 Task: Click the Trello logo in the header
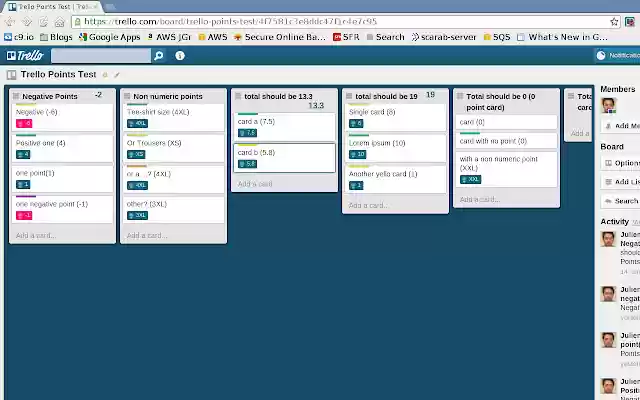25,56
